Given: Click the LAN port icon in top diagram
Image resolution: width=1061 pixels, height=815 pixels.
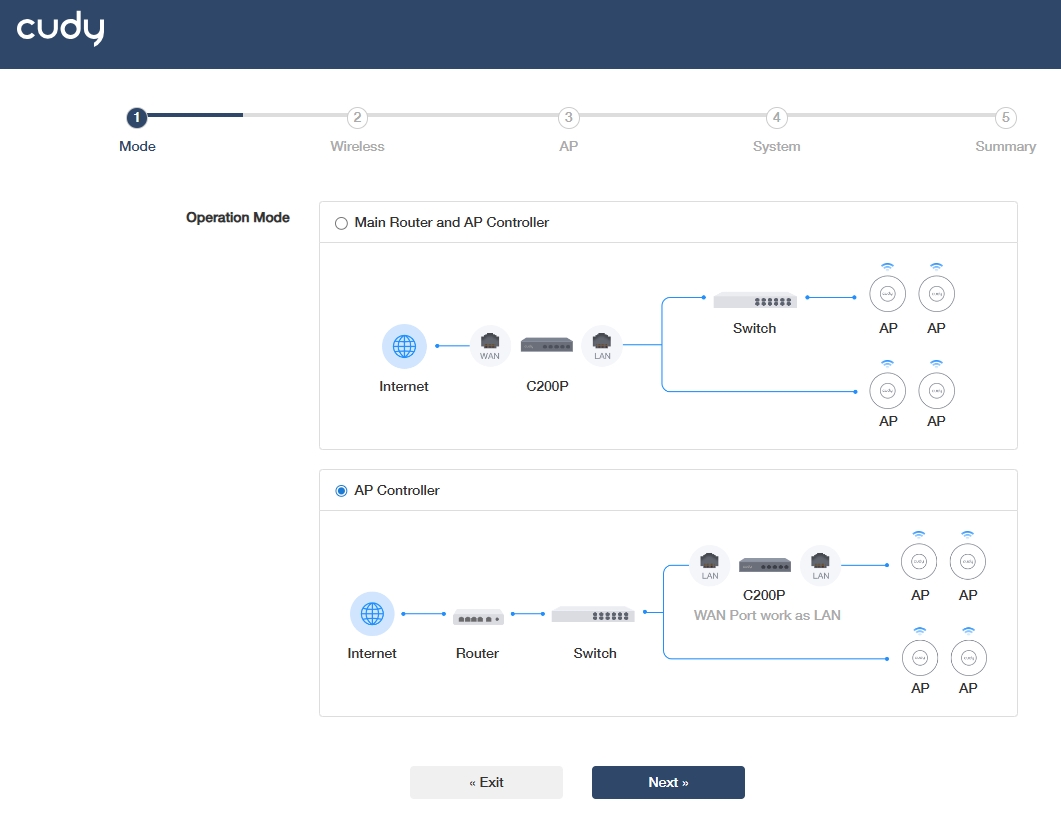Looking at the screenshot, I should (x=602, y=345).
